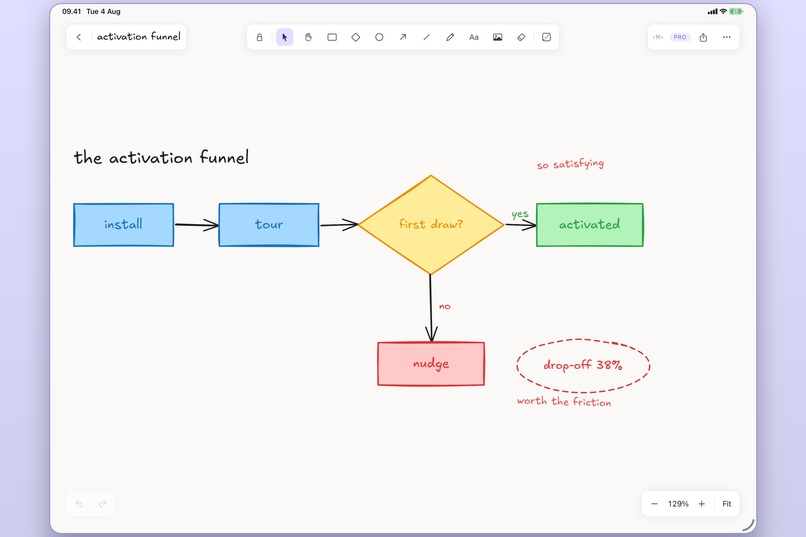This screenshot has width=806, height=537.
Task: Select the pencil freehand draw tool
Action: (x=450, y=37)
